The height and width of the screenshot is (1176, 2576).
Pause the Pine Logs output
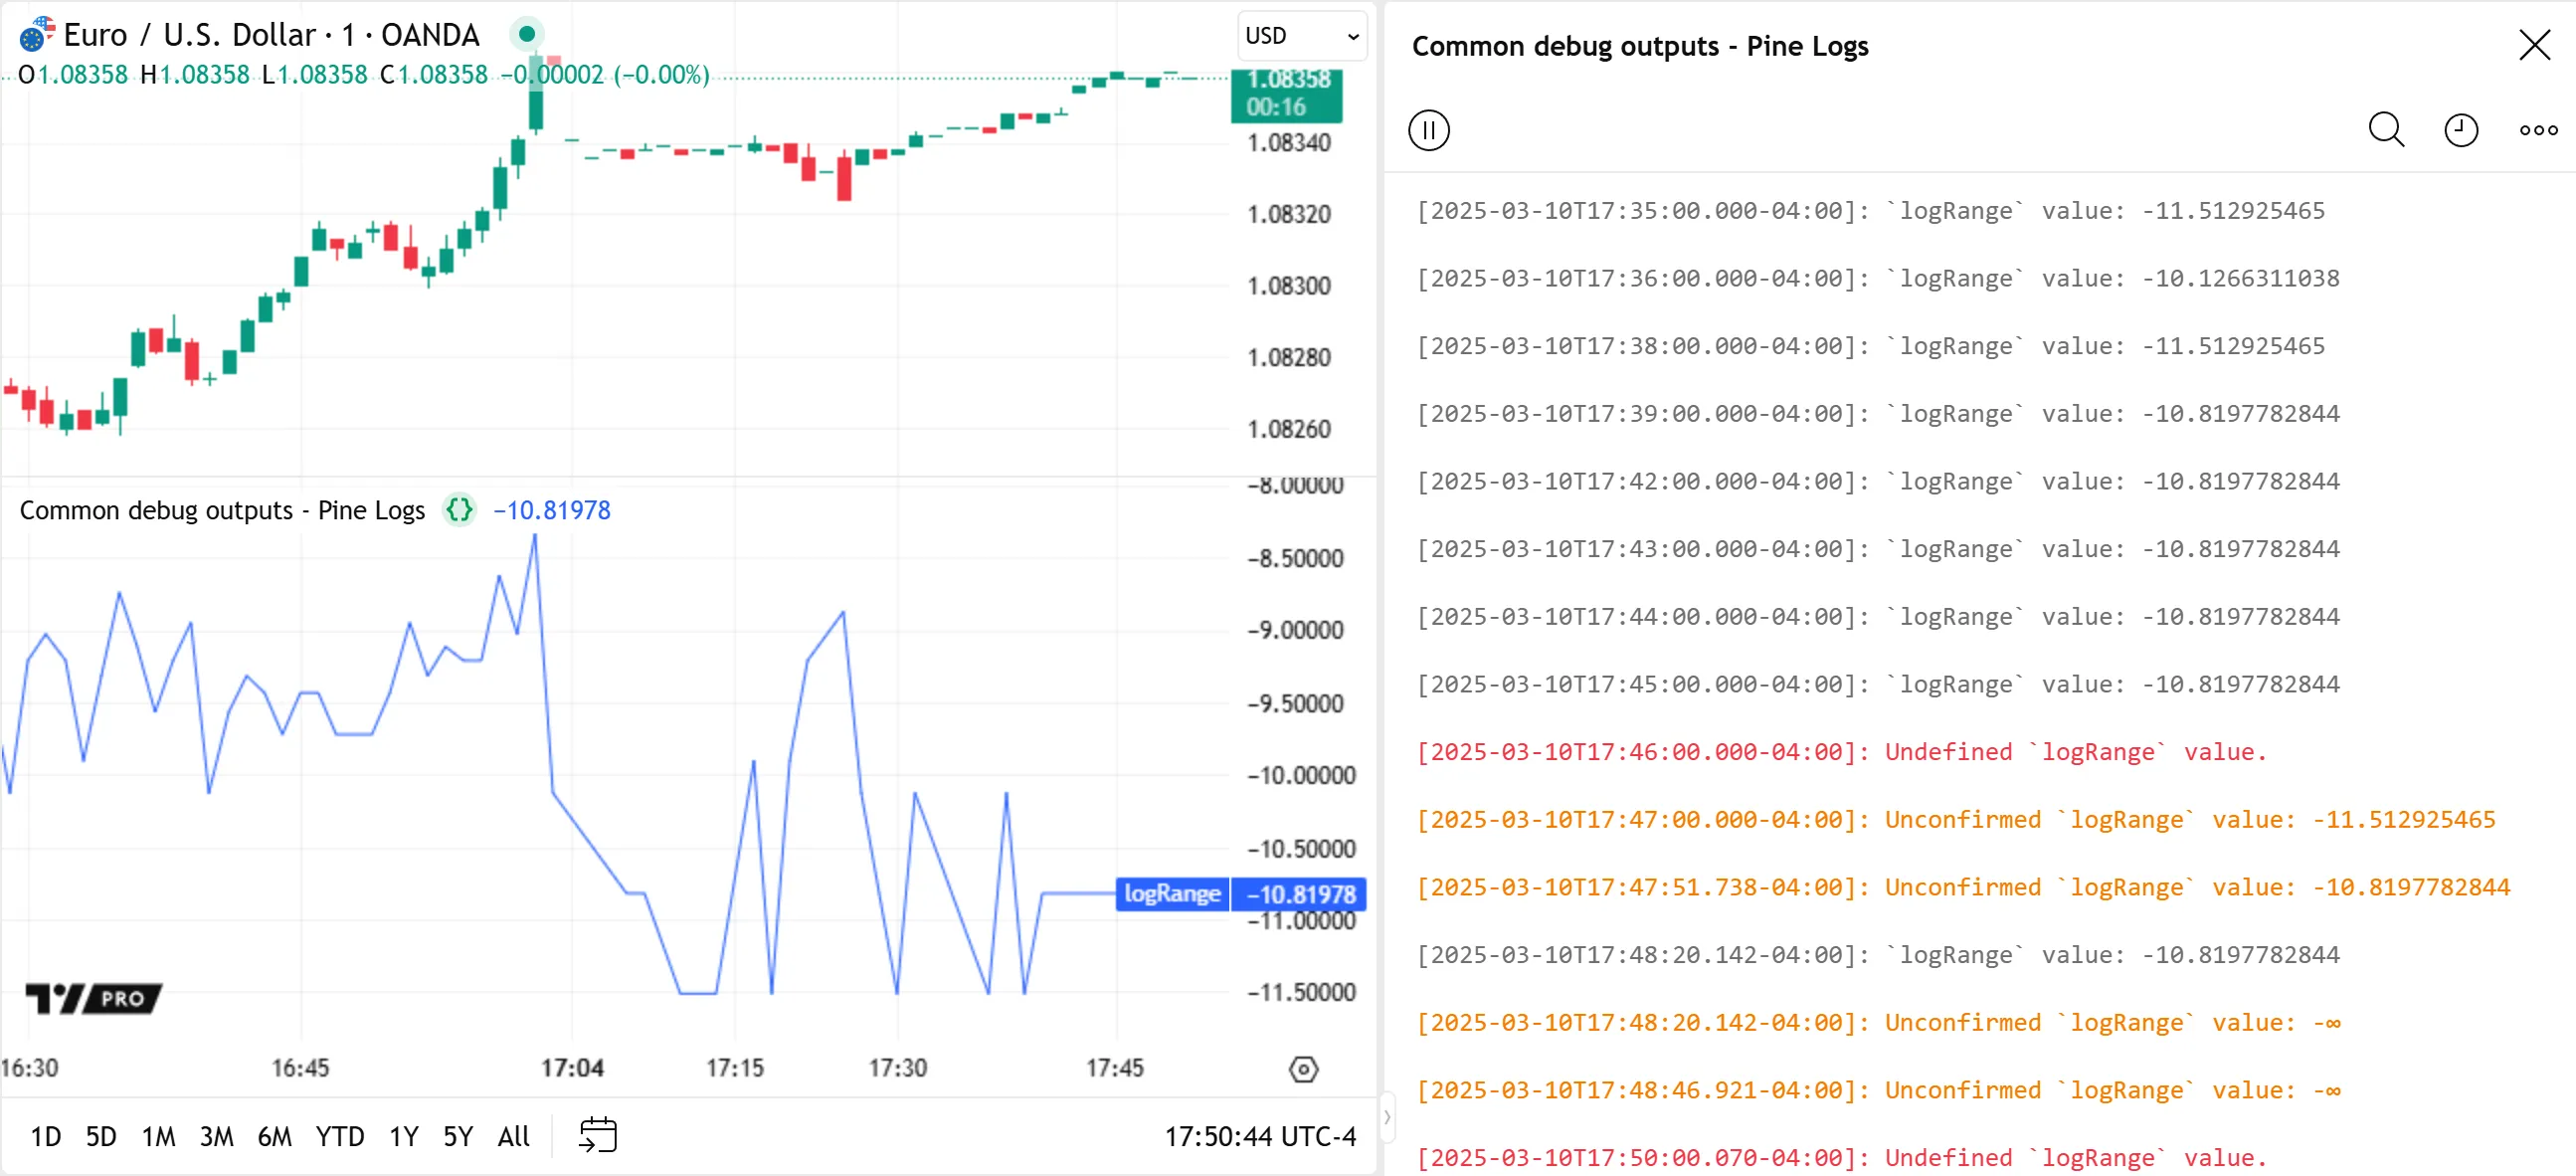(1428, 130)
